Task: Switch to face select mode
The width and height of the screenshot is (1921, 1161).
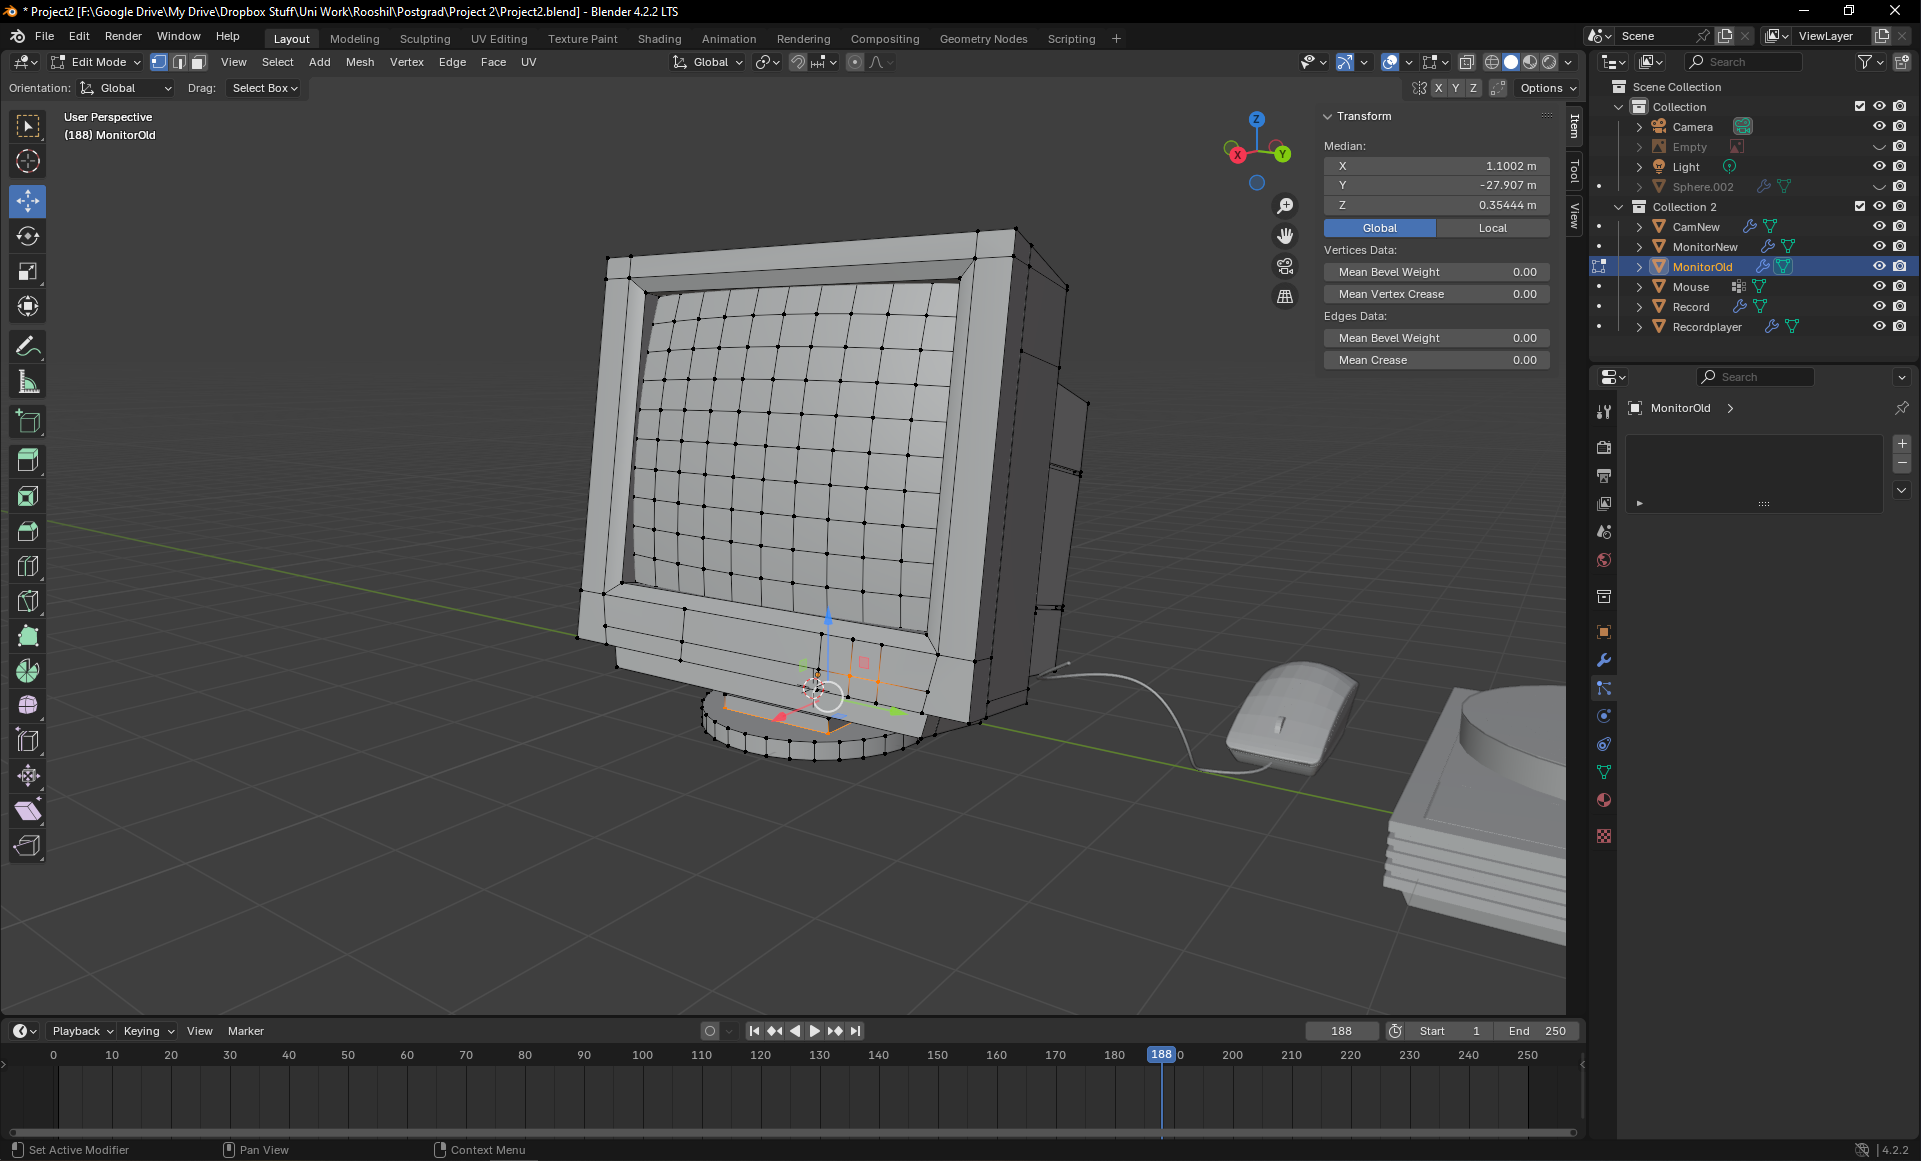Action: (199, 62)
